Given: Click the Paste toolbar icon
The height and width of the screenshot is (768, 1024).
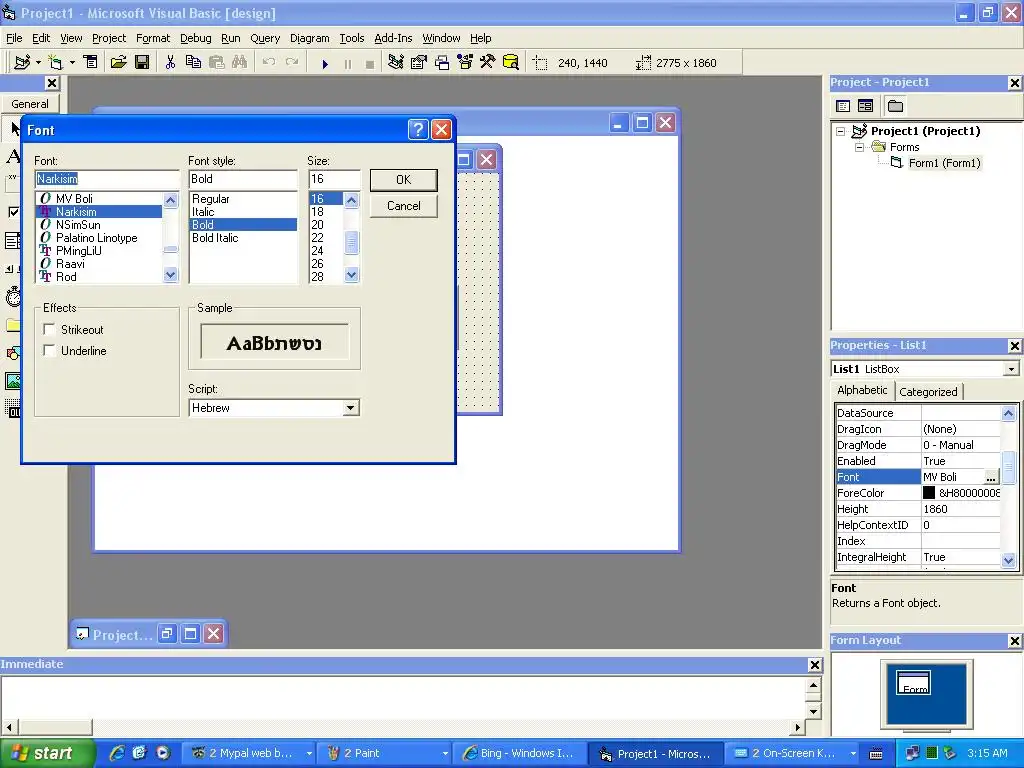Looking at the screenshot, I should [217, 63].
